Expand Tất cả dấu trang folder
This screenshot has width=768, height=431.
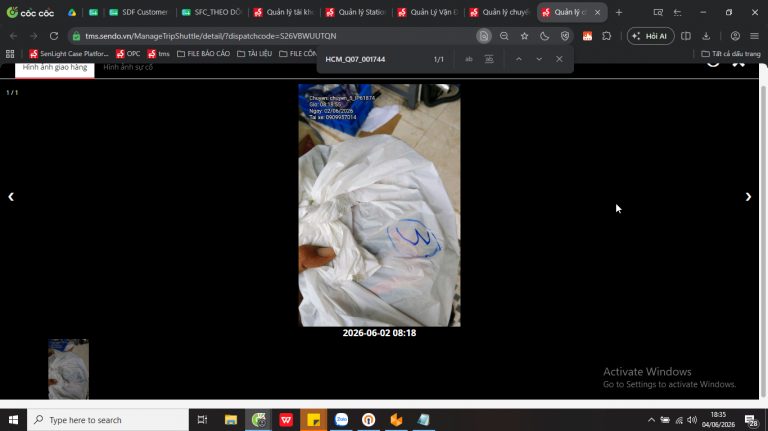pos(731,54)
